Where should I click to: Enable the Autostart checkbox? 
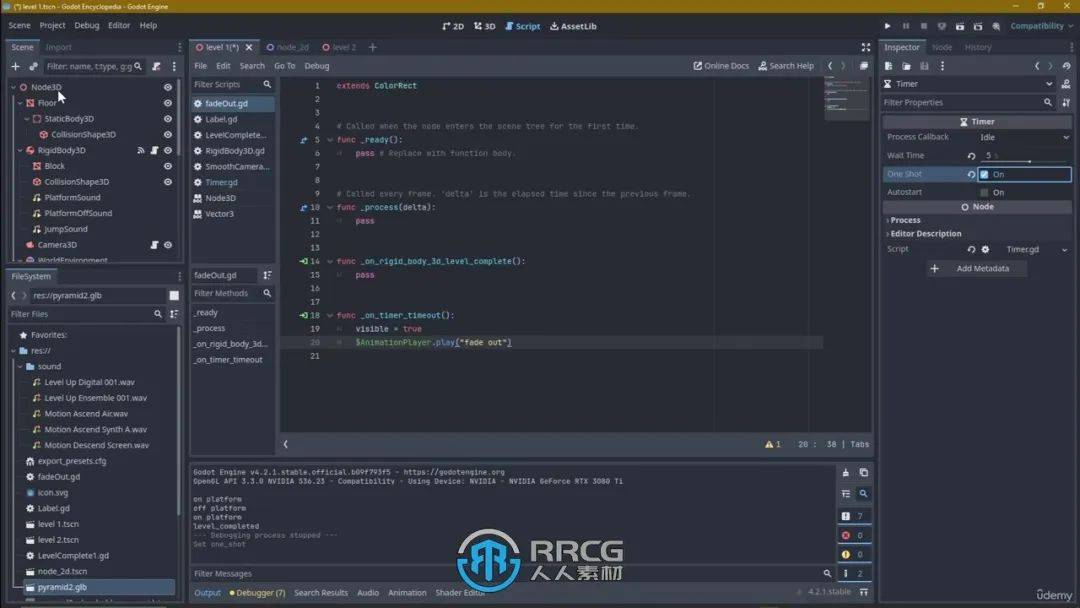(985, 192)
